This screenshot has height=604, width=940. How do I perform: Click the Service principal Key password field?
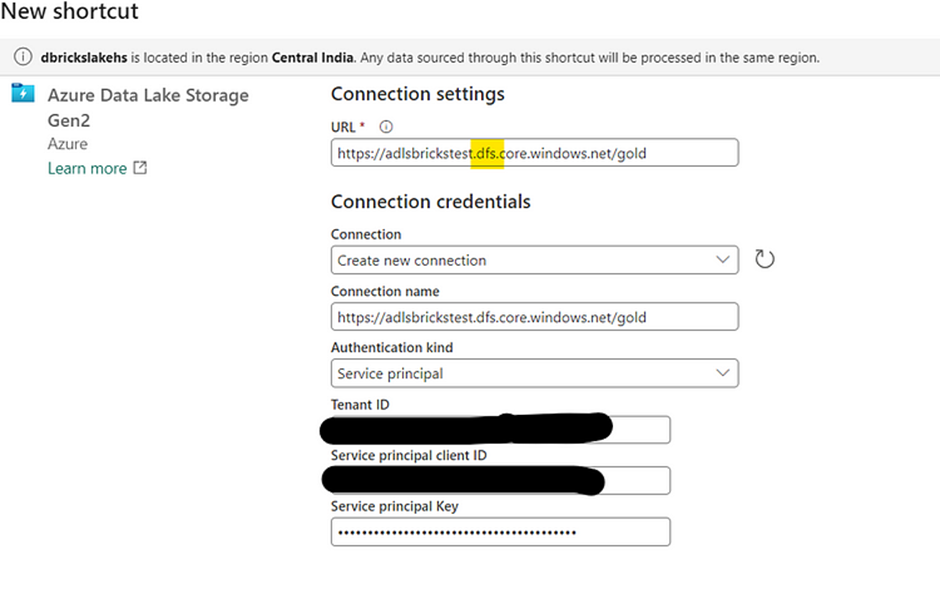pyautogui.click(x=500, y=532)
